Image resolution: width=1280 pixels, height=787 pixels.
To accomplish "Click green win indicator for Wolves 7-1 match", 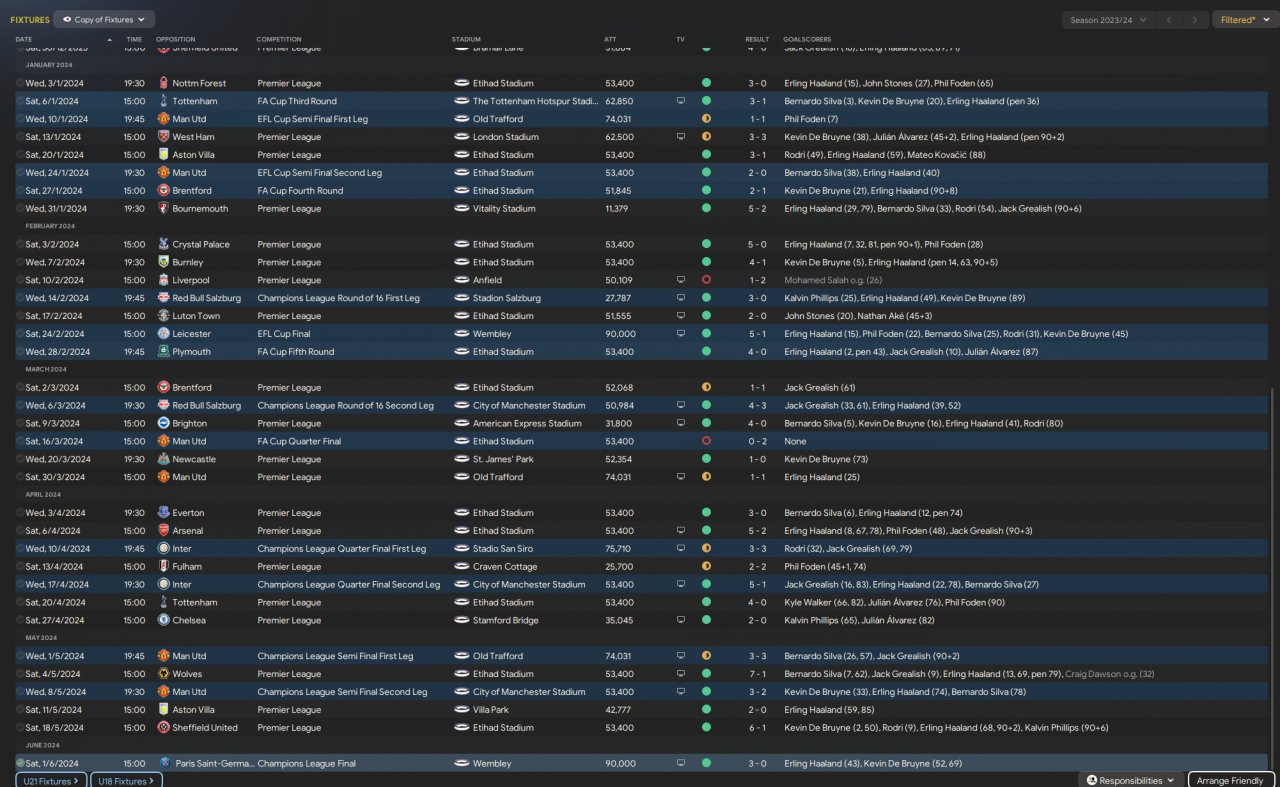I will click(x=706, y=674).
